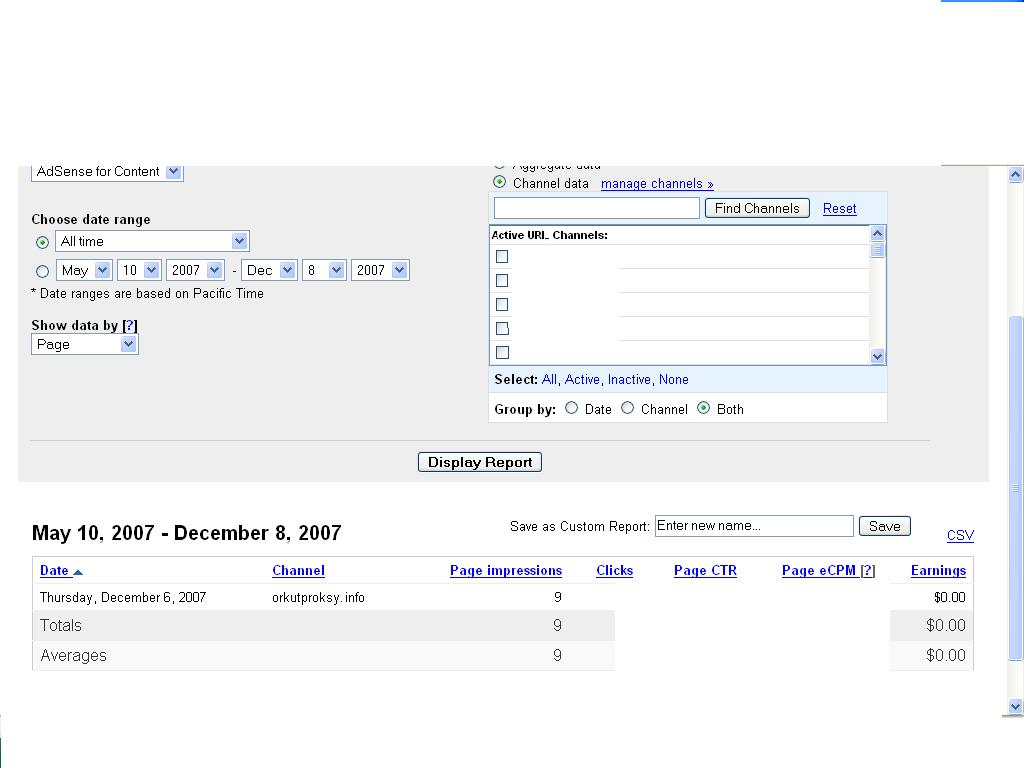Screen dimensions: 1024x768
Task: Click the Thursday, December 6, 2007 cell
Action: 123,598
